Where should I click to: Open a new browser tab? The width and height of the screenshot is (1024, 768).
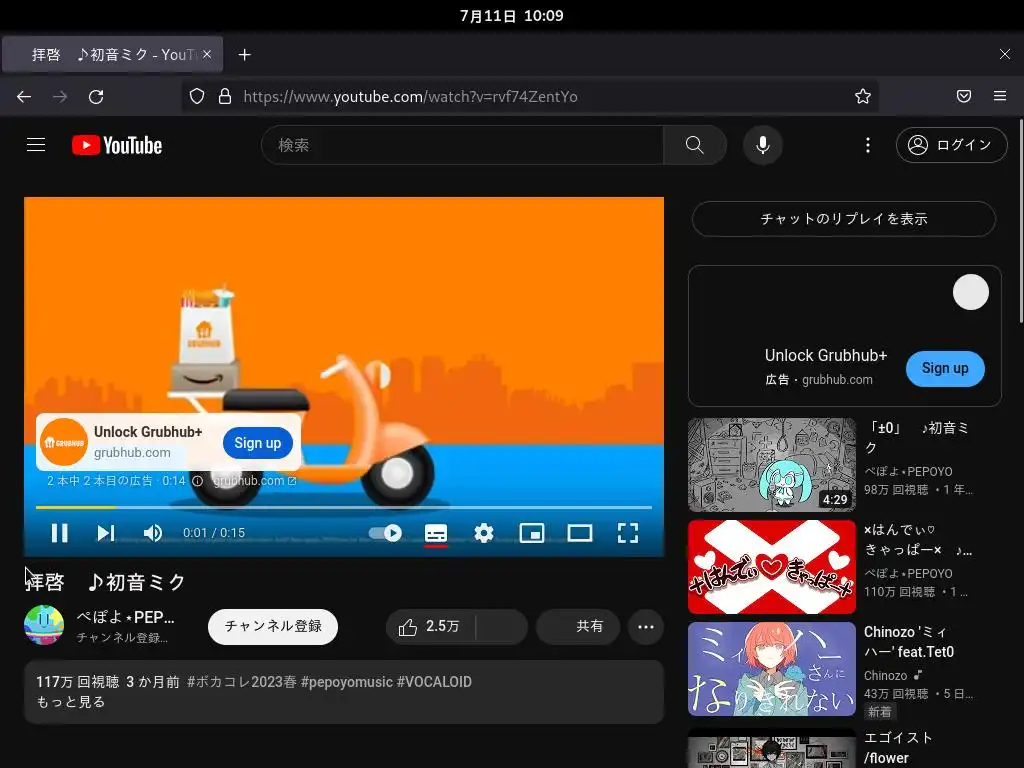coord(244,55)
